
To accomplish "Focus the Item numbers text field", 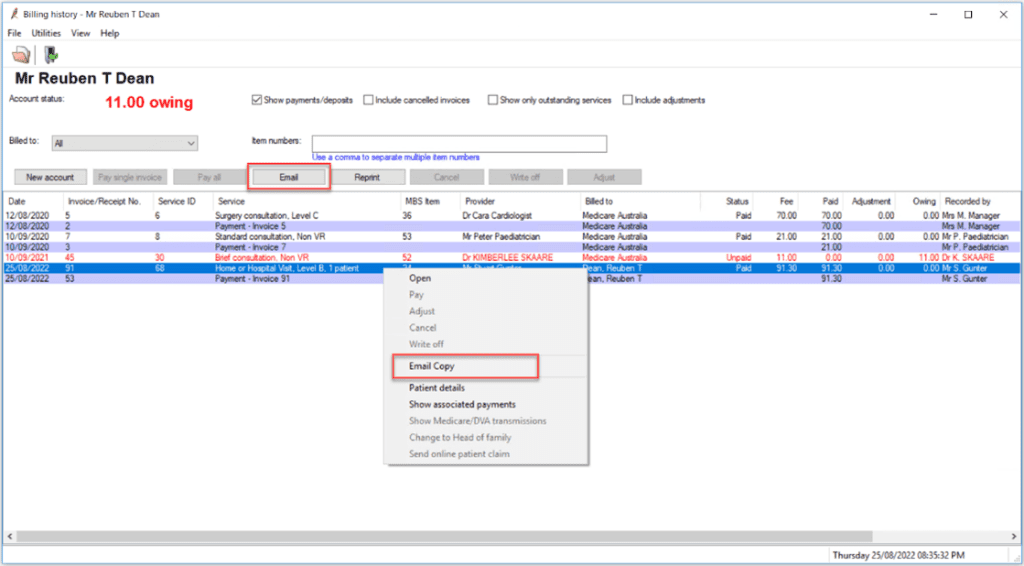I will click(x=459, y=143).
